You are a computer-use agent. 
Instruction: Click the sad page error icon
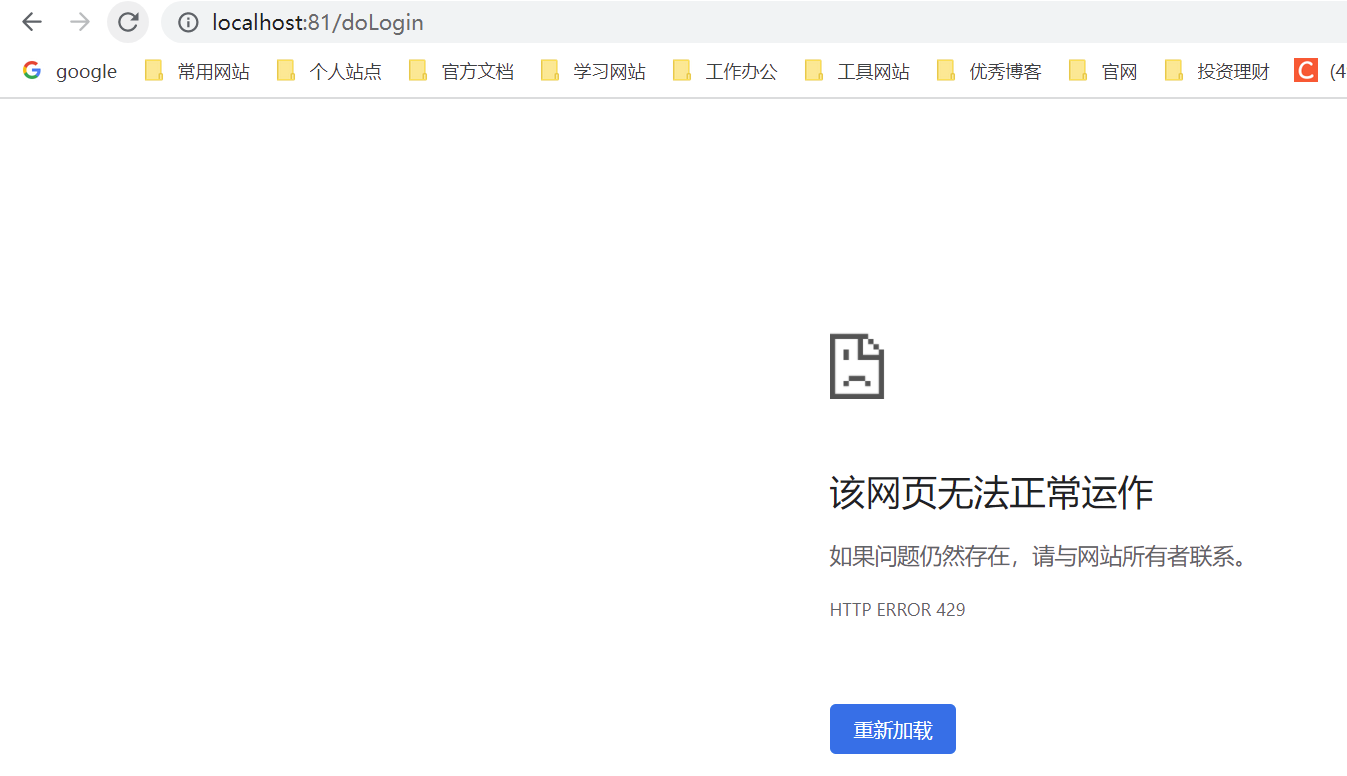[857, 366]
